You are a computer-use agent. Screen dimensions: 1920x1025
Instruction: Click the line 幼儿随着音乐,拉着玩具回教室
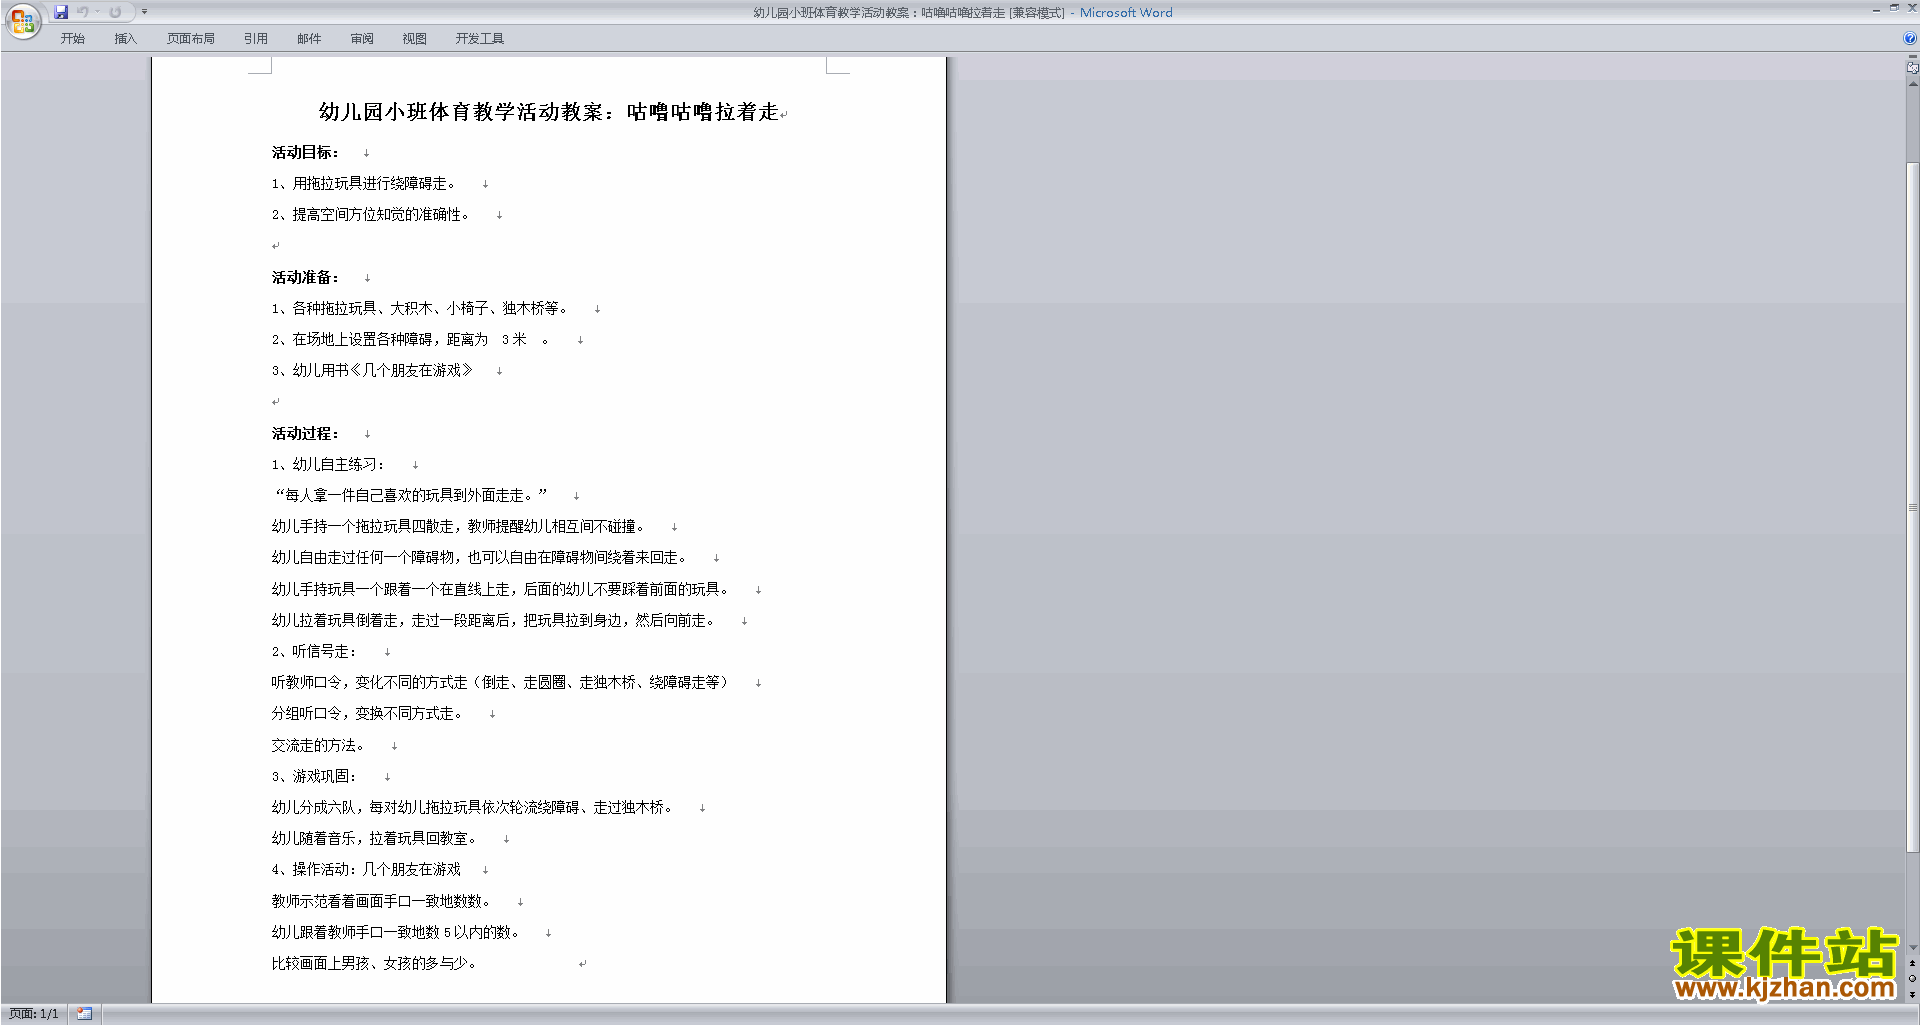375,839
